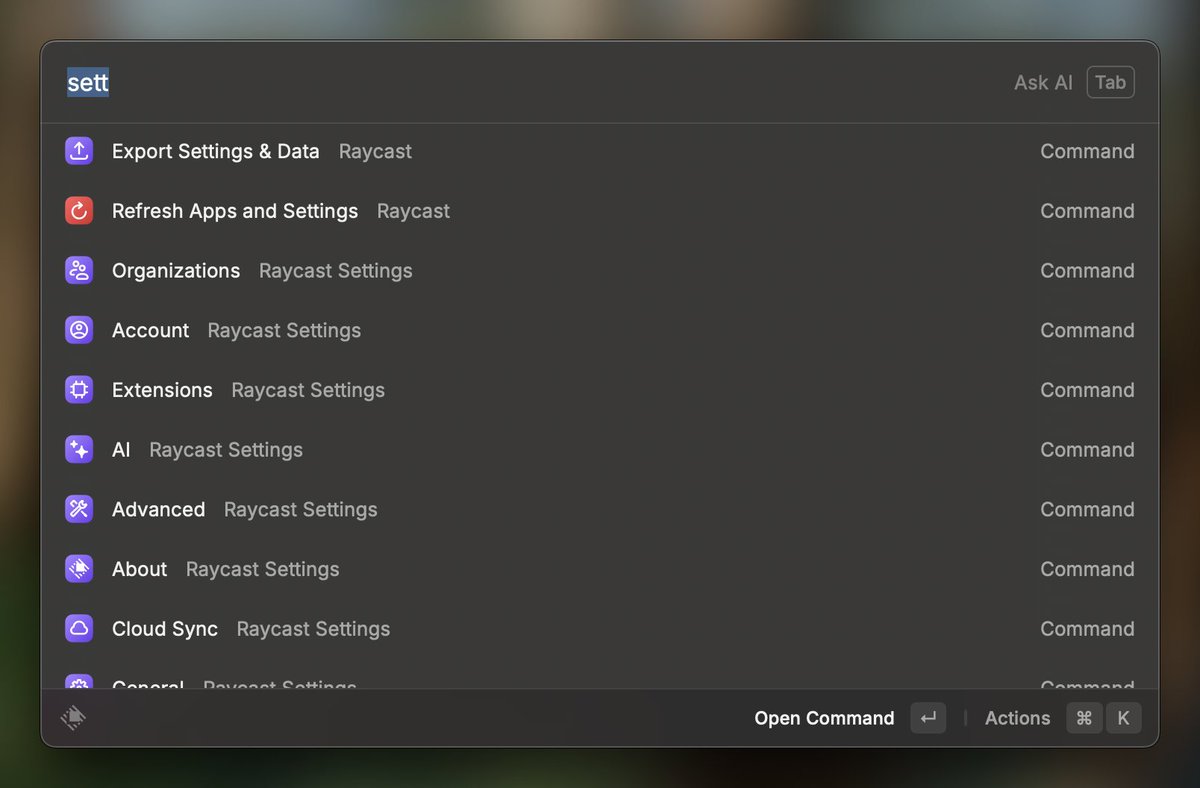Image resolution: width=1200 pixels, height=788 pixels.
Task: Click 'Raycast' subtitle next to Export Settings
Action: point(375,151)
